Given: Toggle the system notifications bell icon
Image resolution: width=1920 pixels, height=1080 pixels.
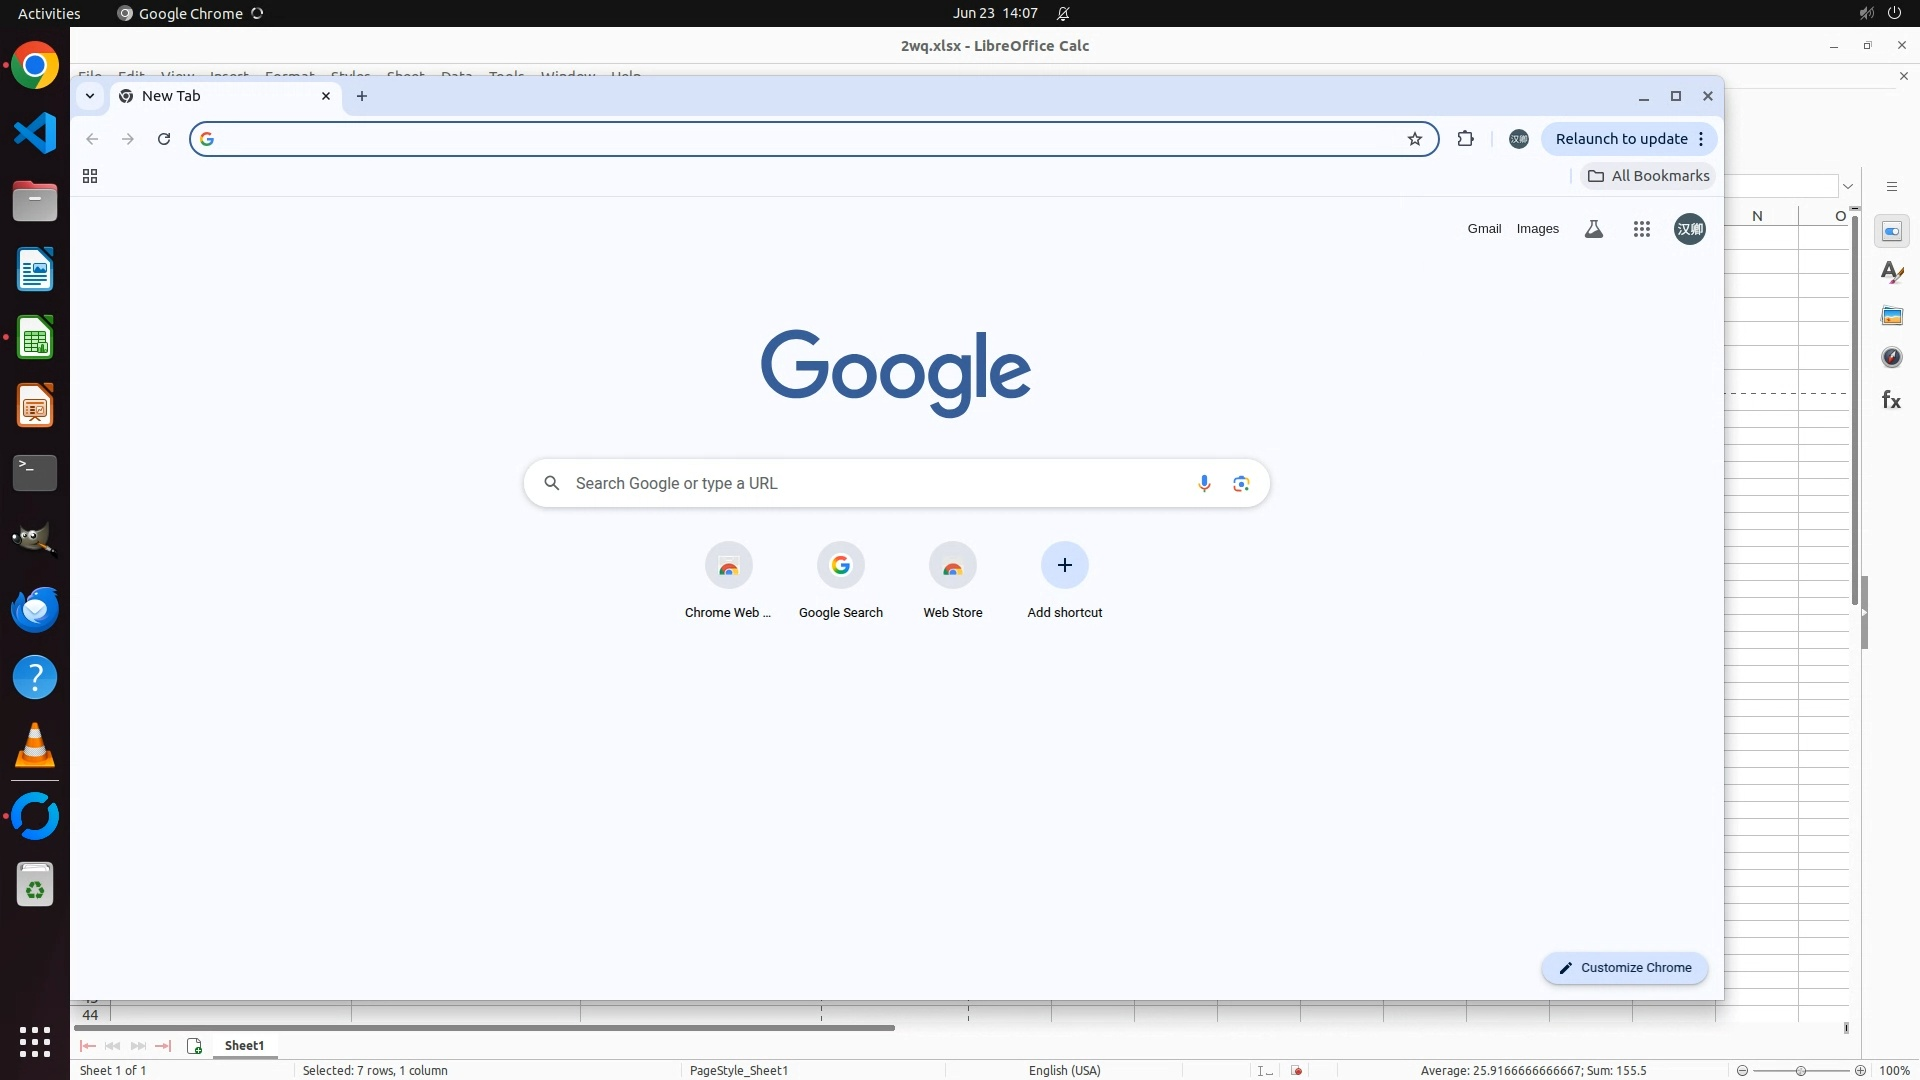Looking at the screenshot, I should (x=1063, y=14).
